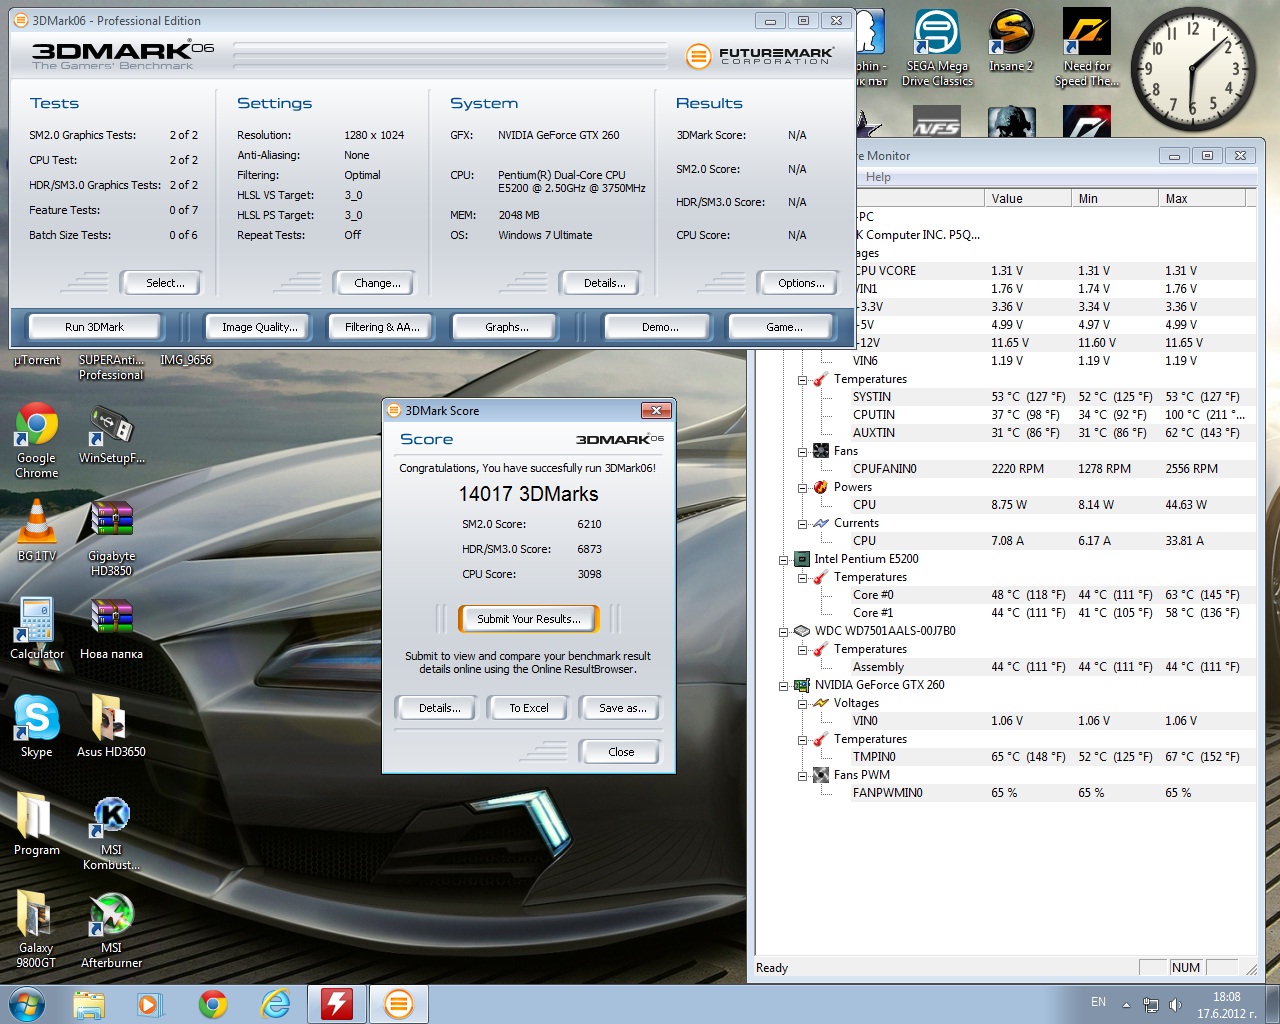Launch the MSI Kombustor desktop shortcut
Screen dimensions: 1280x1024
pos(112,832)
